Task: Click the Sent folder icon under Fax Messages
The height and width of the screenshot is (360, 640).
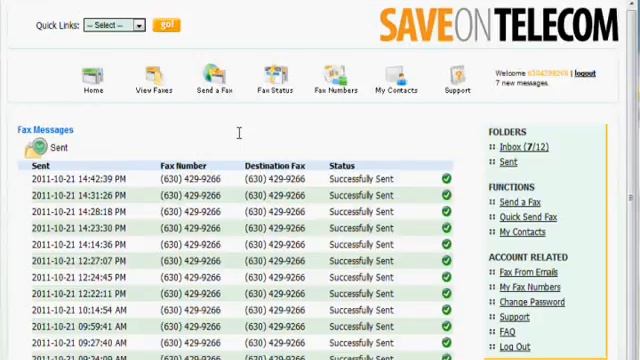Action: 36,148
